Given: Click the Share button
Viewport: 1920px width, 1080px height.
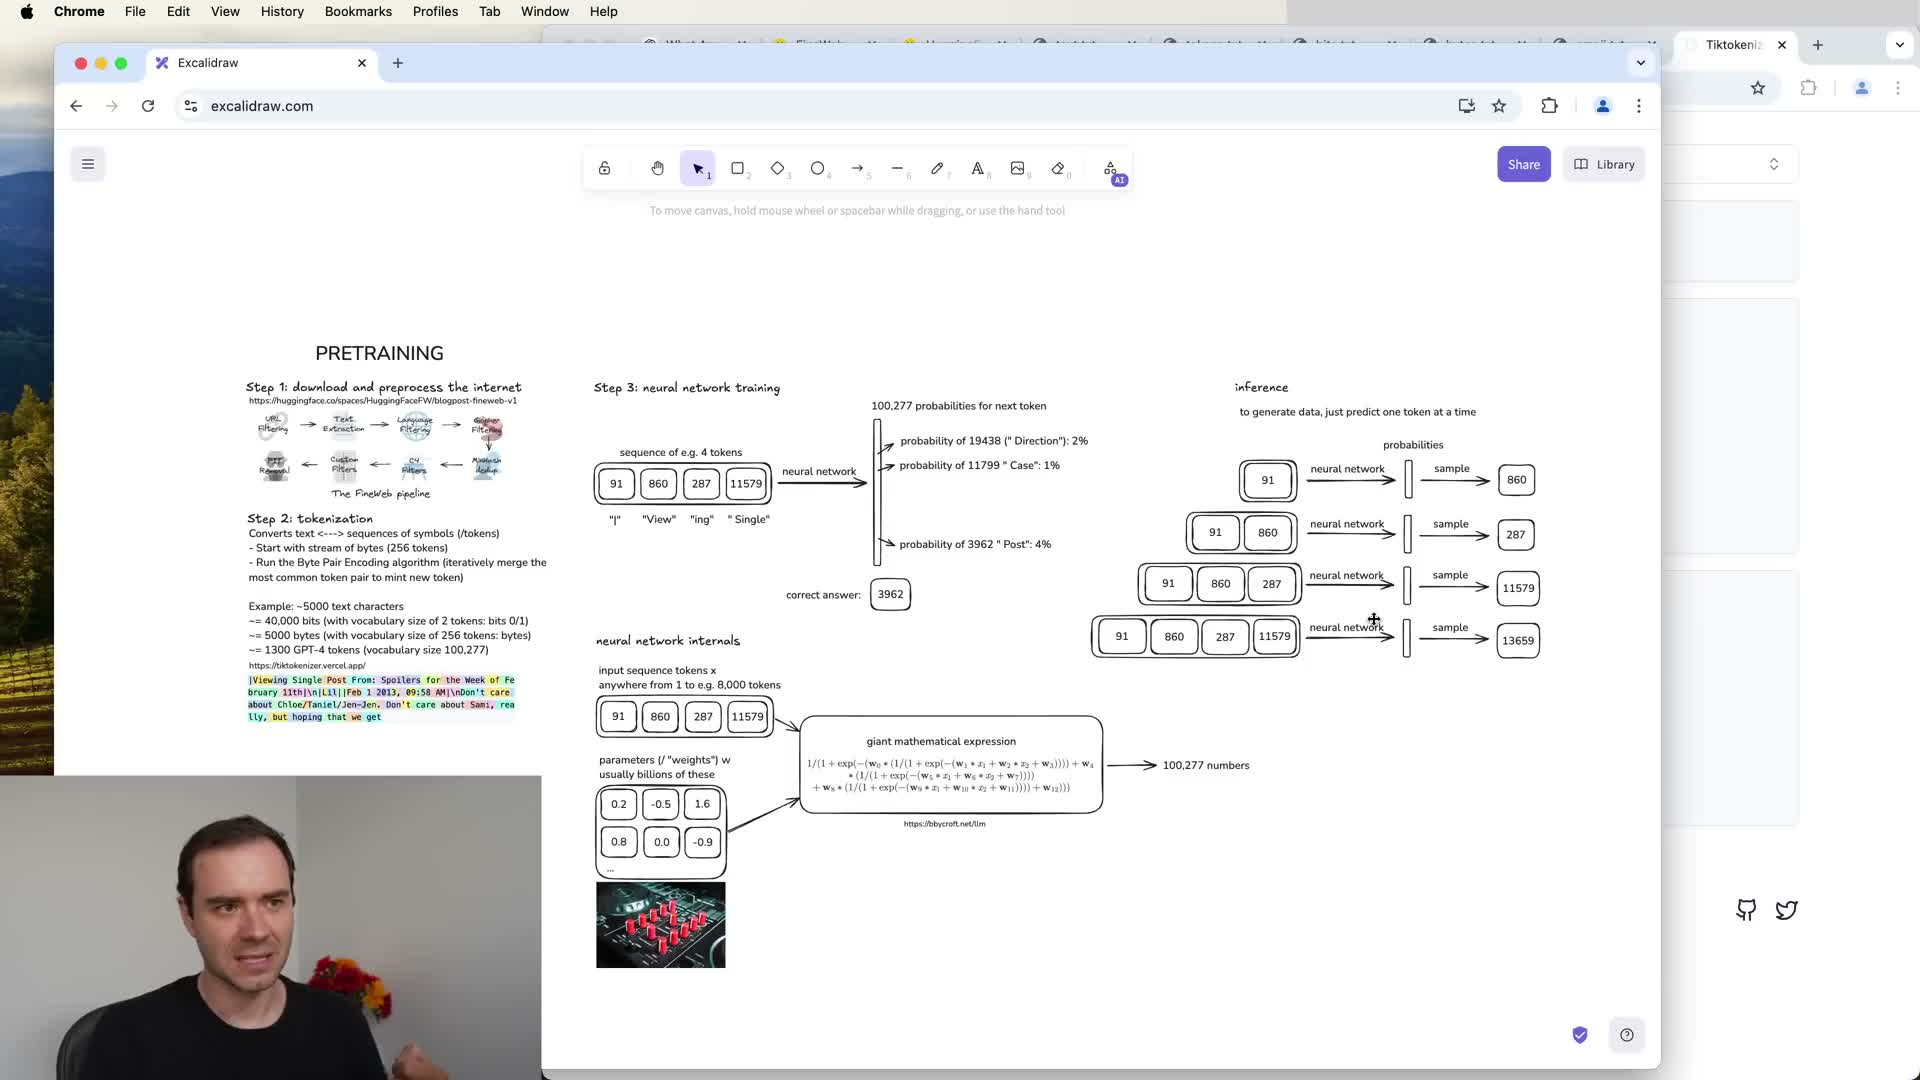Looking at the screenshot, I should coord(1523,164).
